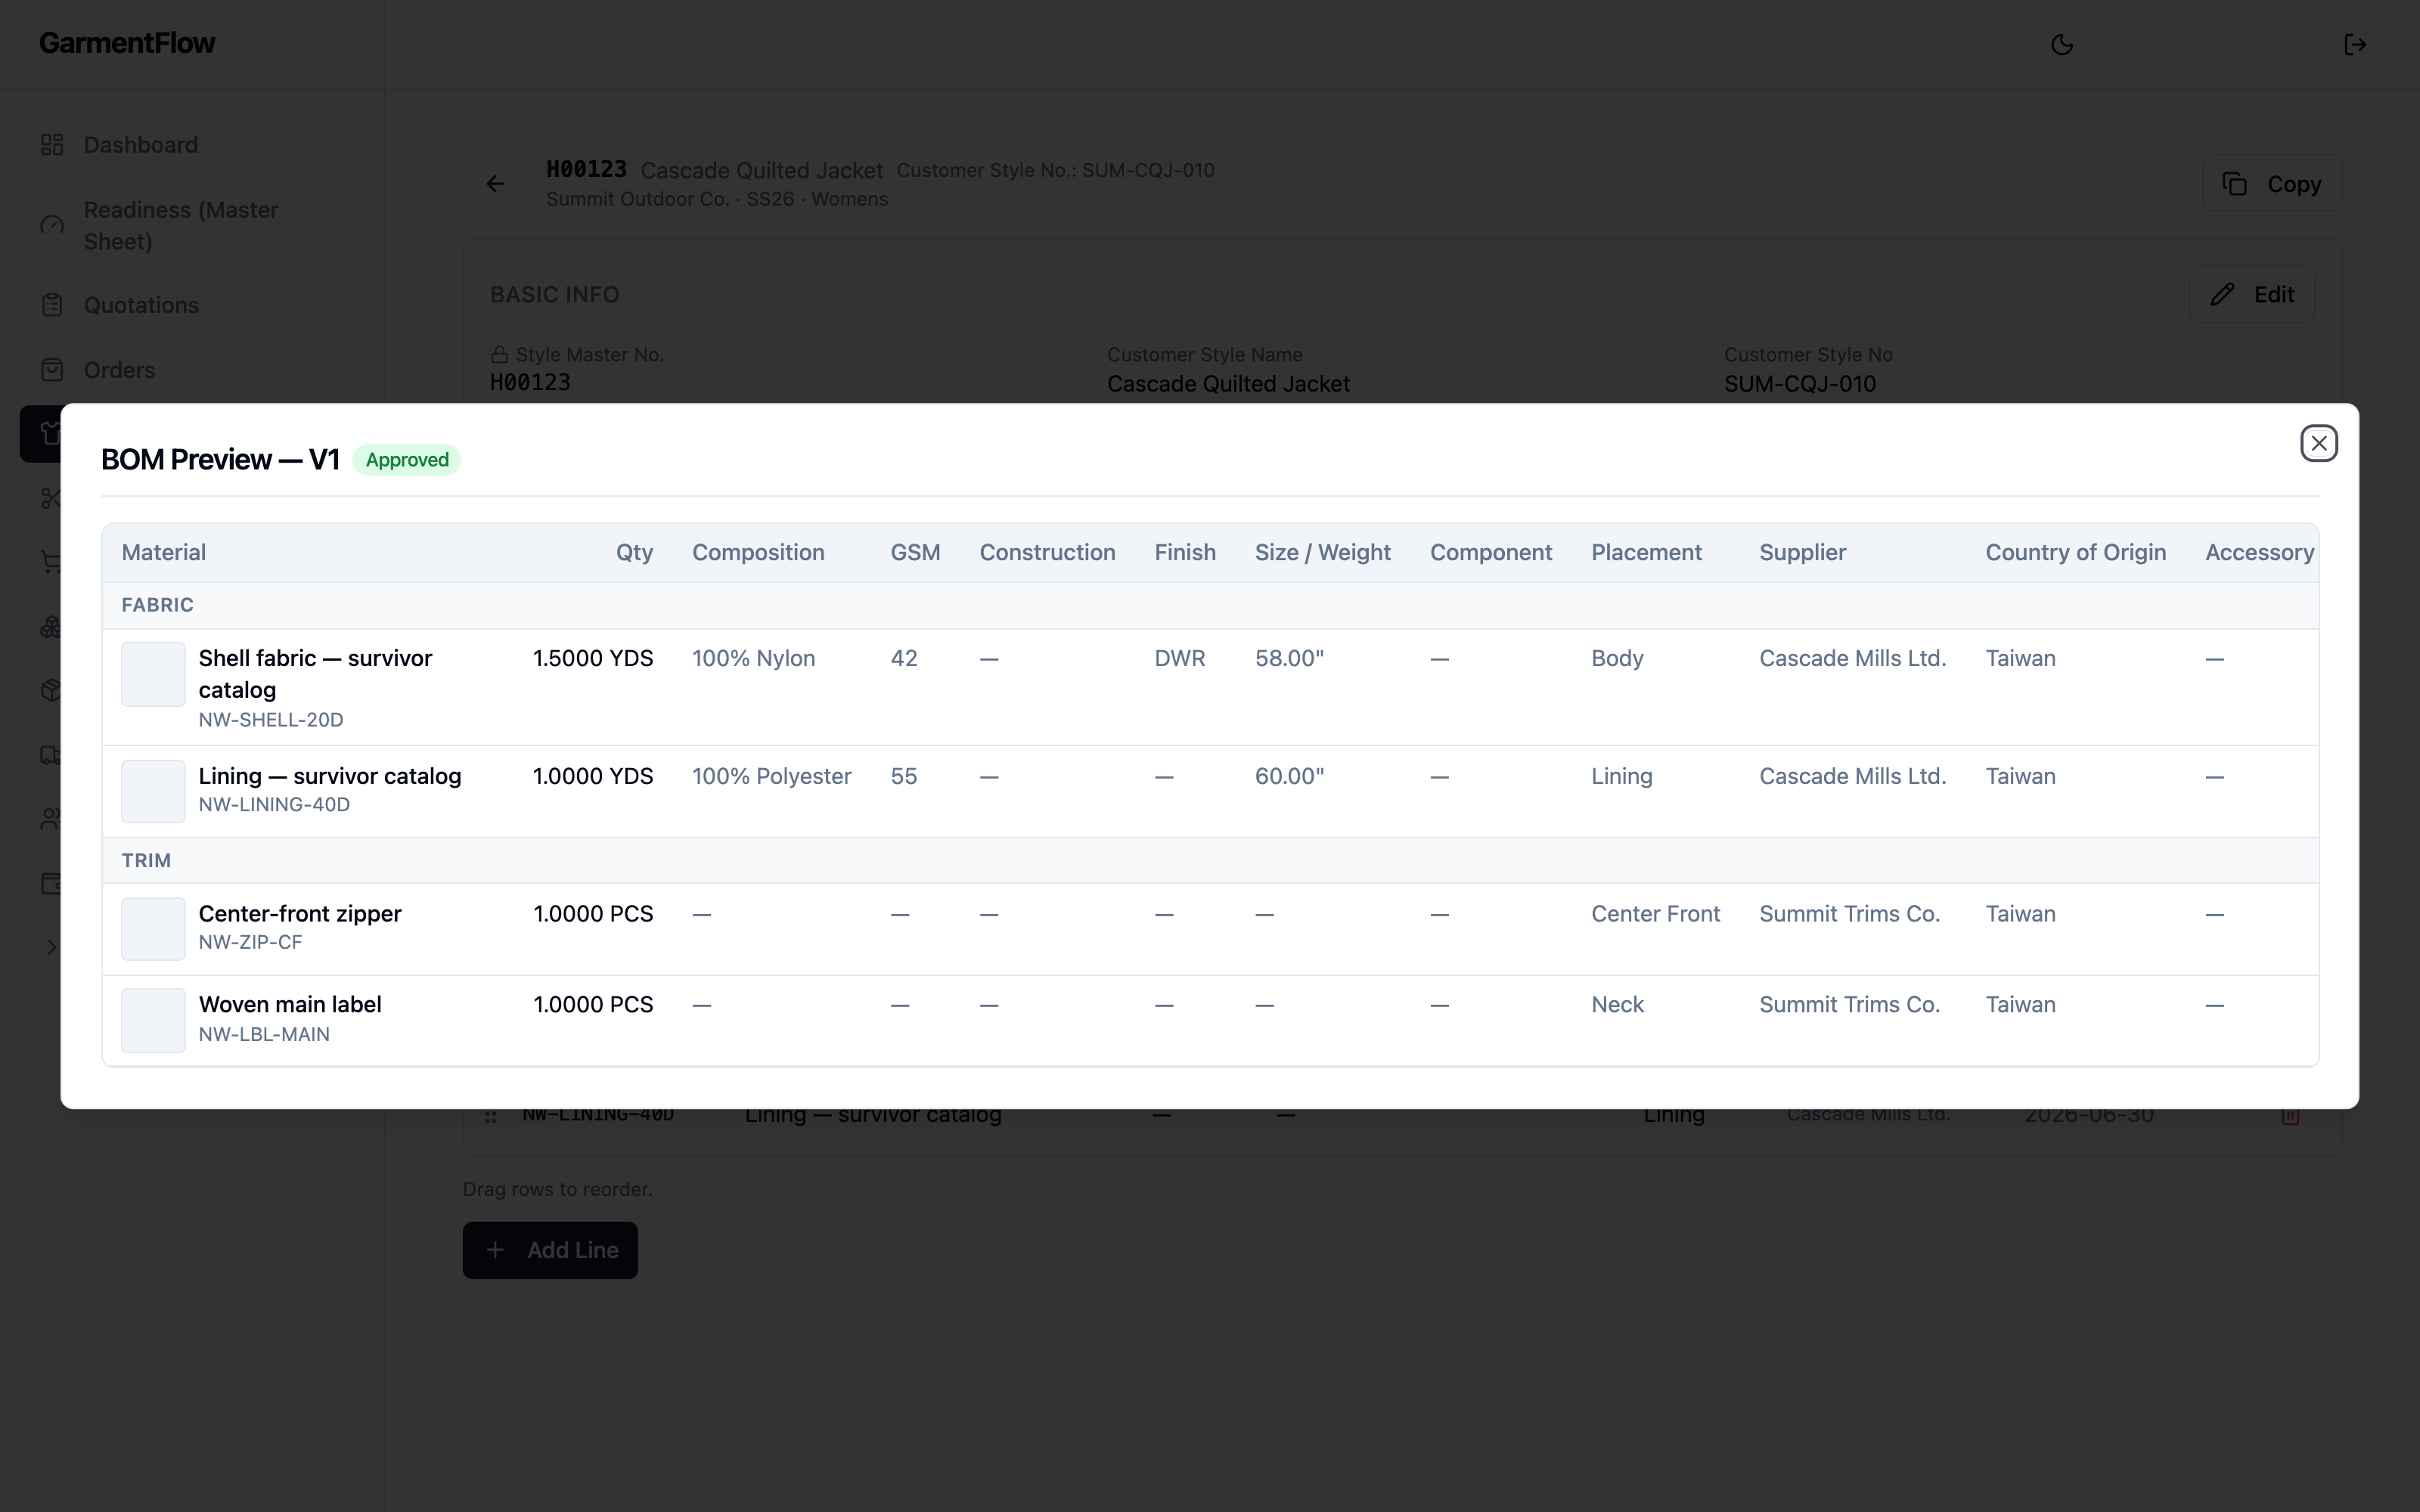This screenshot has width=2420, height=1512.
Task: Click the Quotations clipboard icon
Action: 52,305
